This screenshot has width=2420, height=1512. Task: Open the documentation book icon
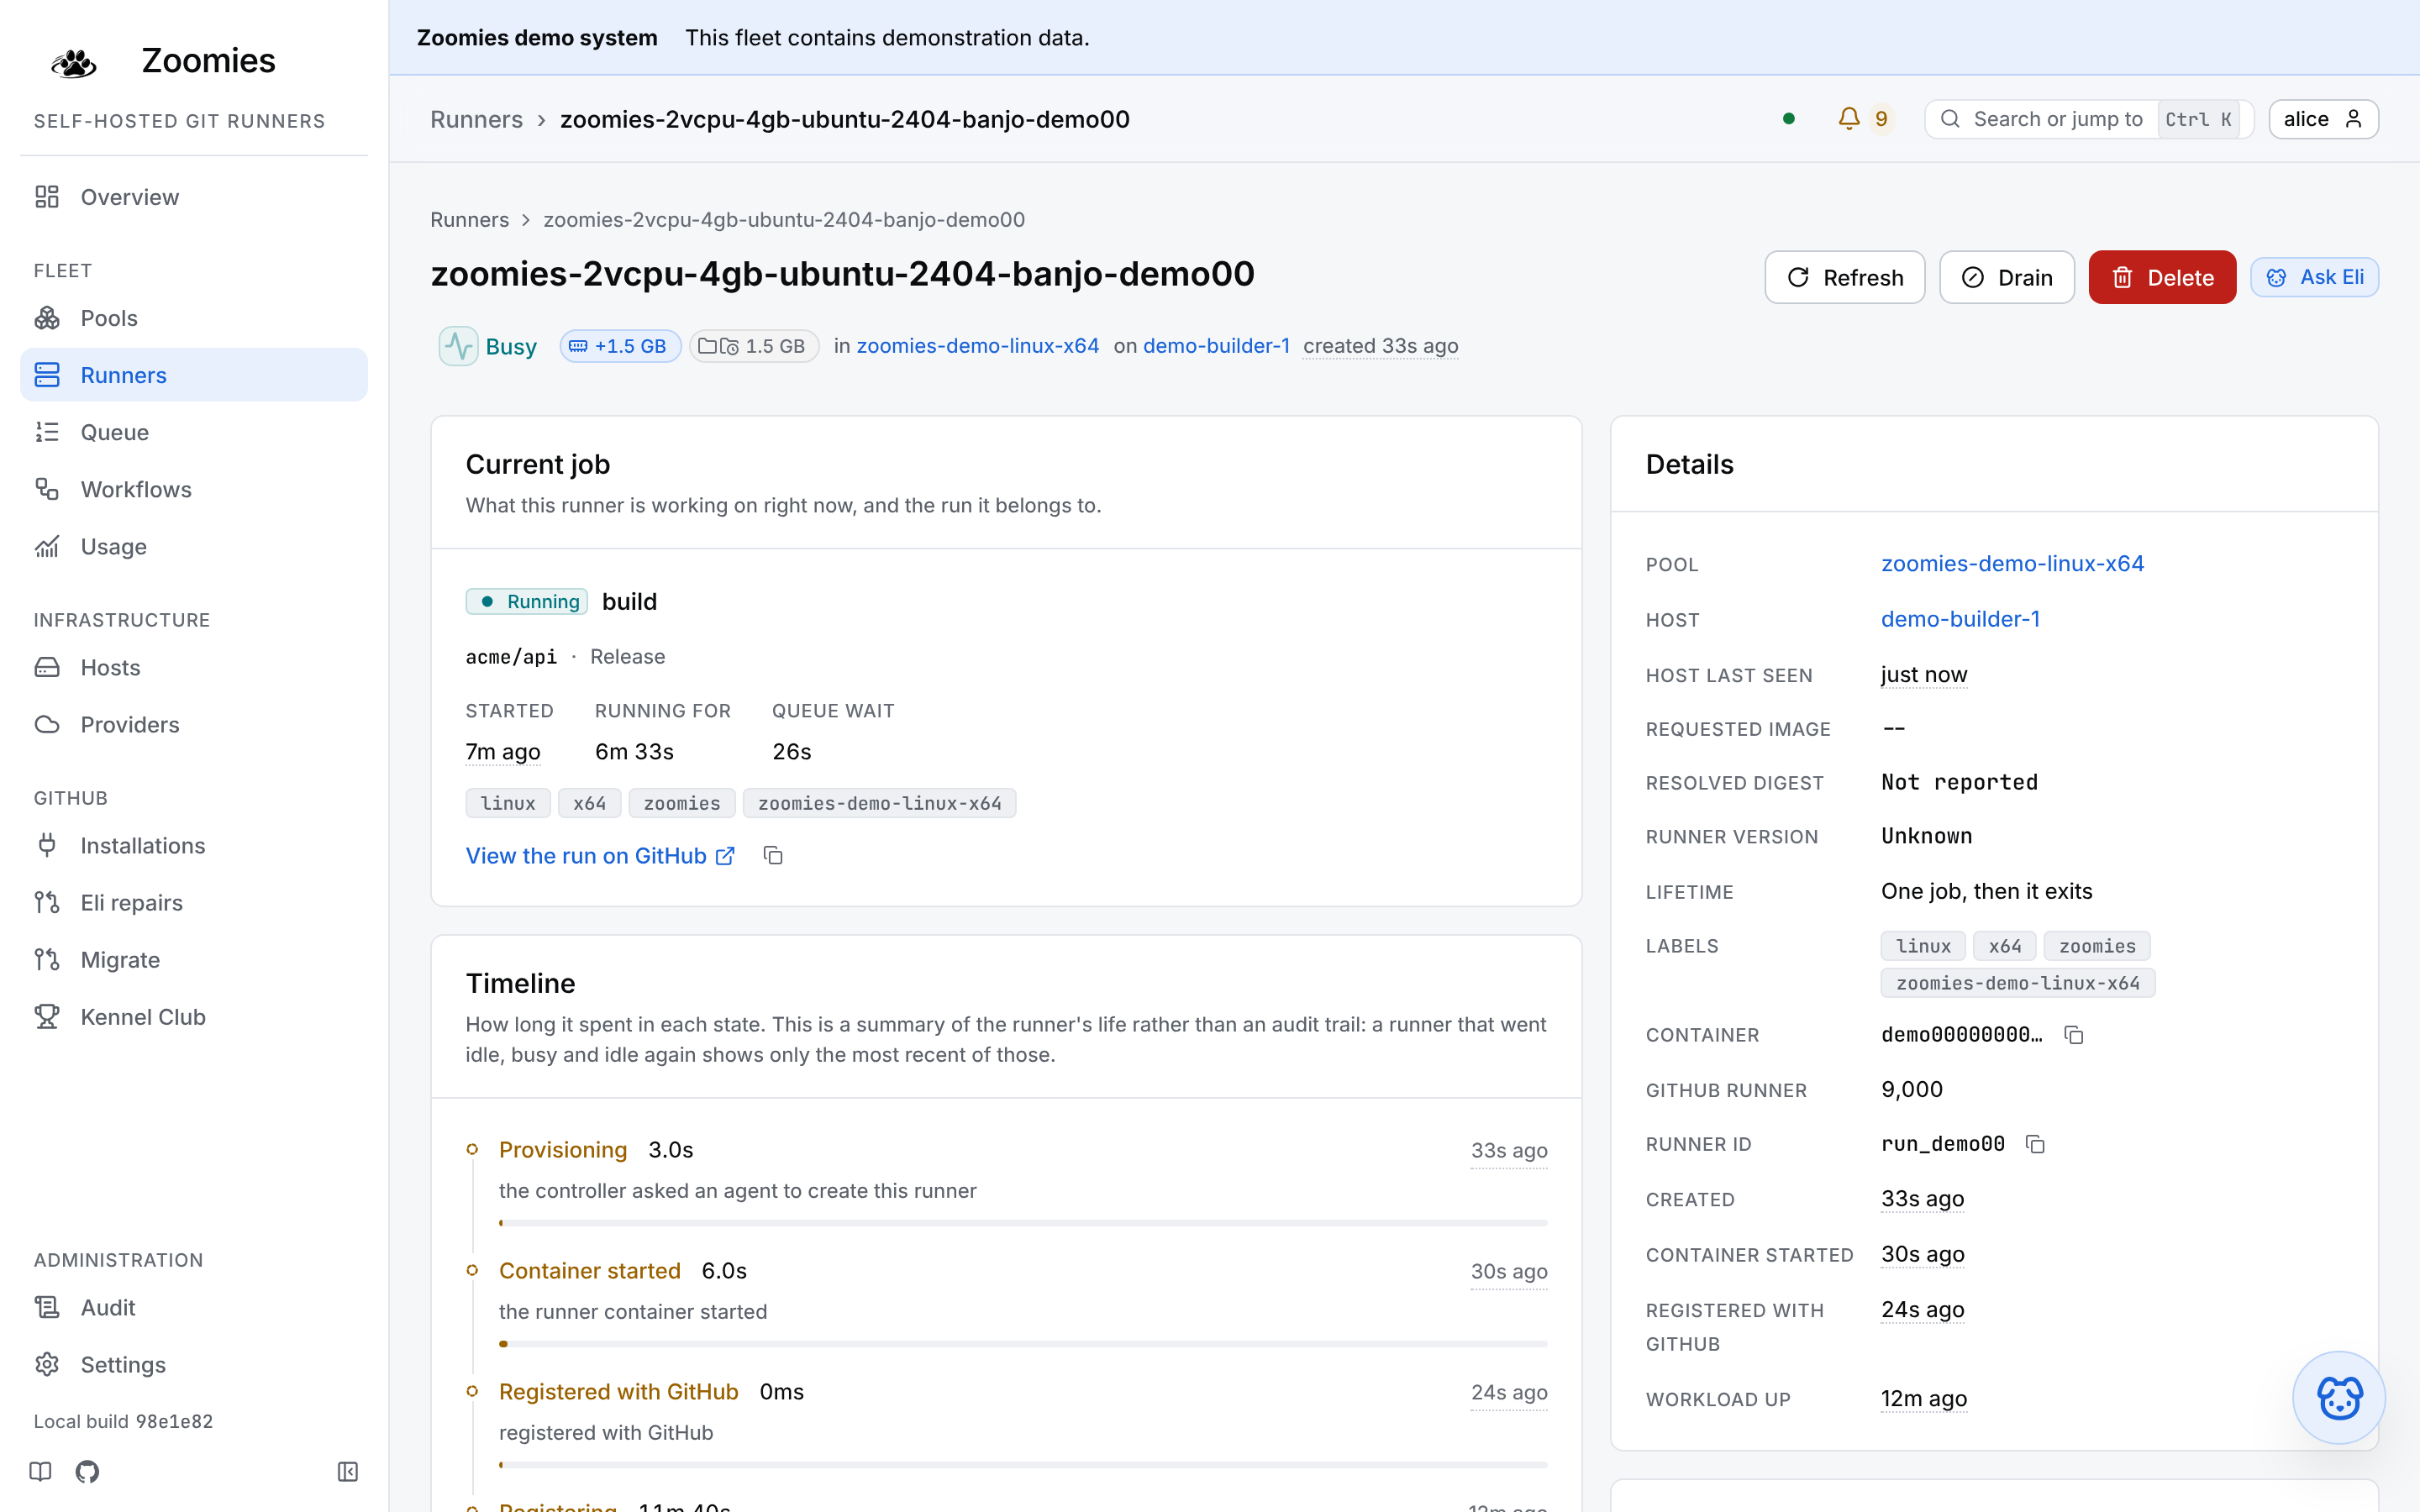click(x=41, y=1471)
